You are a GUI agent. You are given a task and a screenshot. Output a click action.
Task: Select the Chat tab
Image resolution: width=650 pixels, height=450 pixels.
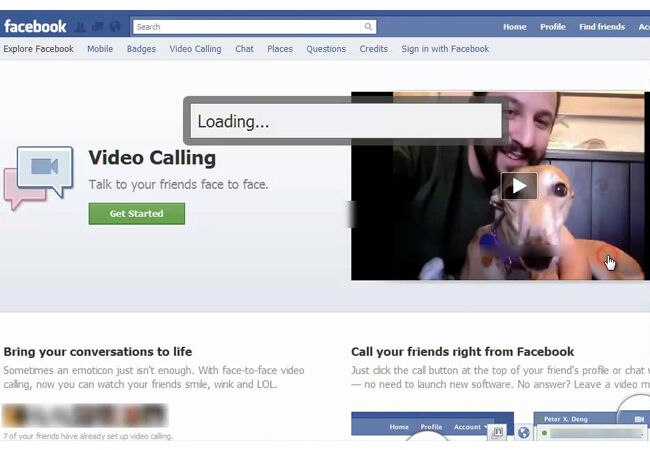tap(244, 49)
